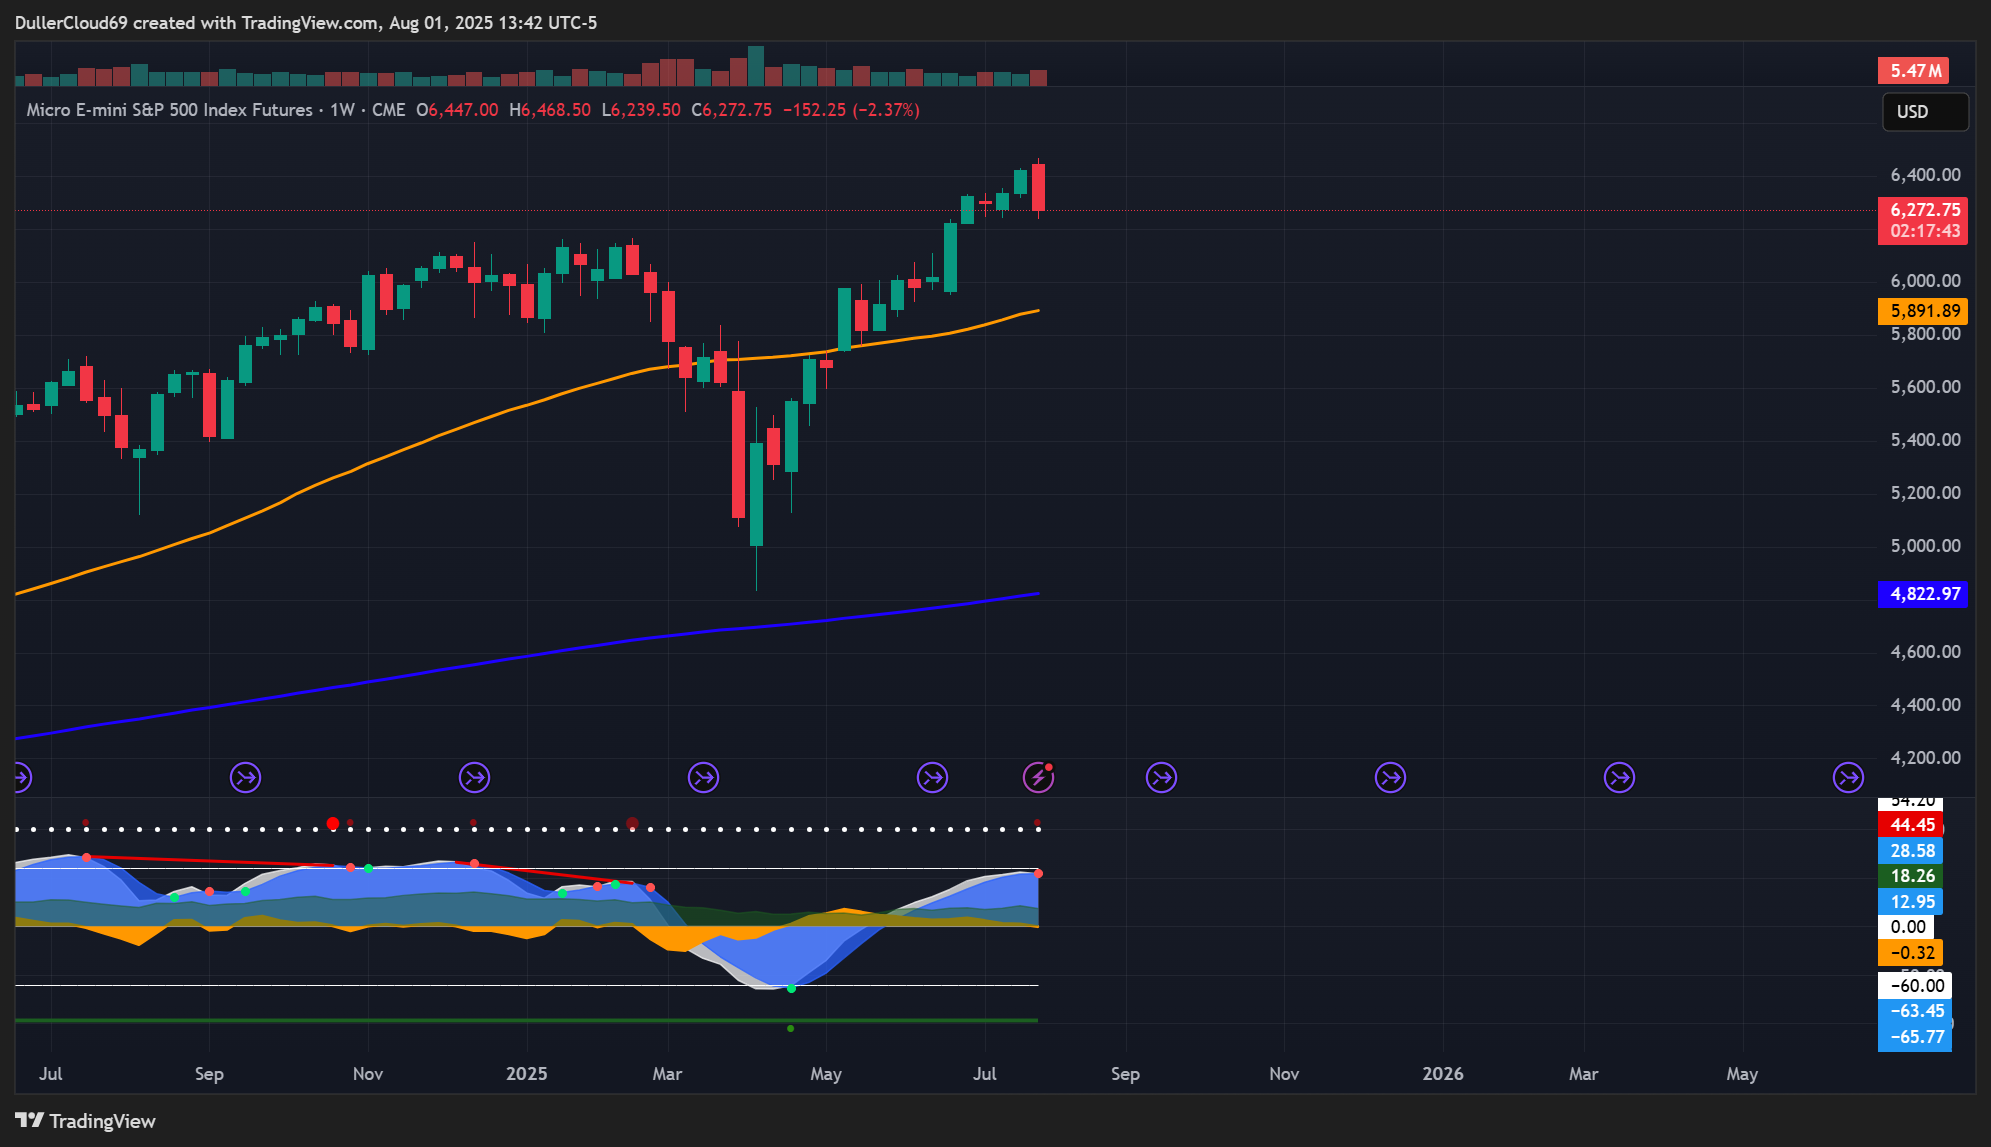Open the rollover icon near March 2026
This screenshot has width=1991, height=1147.
[1619, 777]
